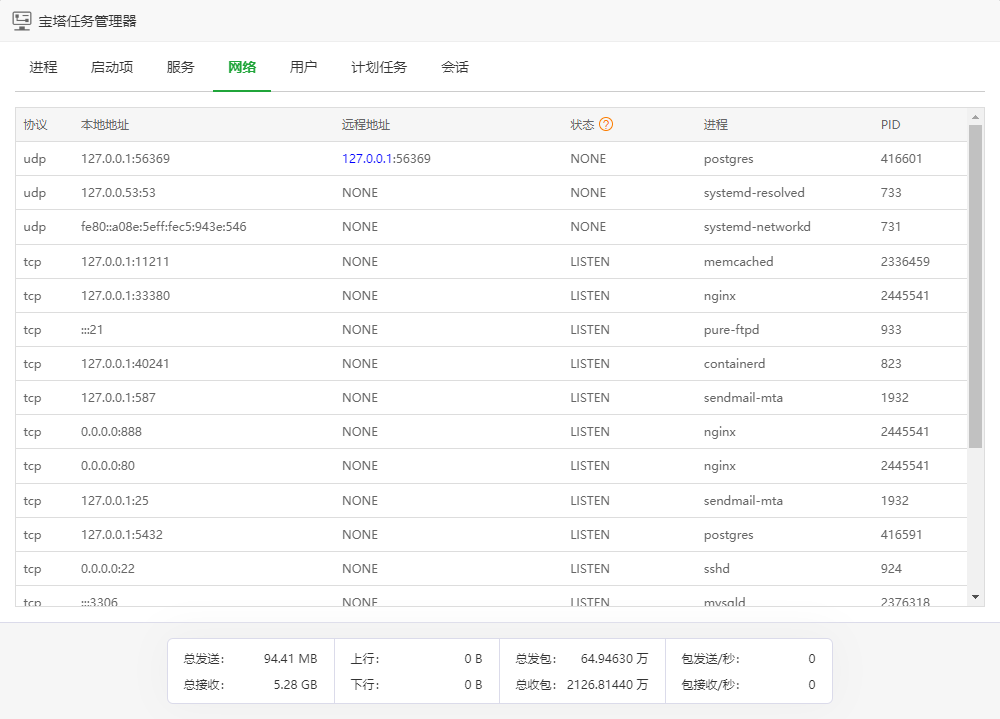This screenshot has width=1000, height=719.
Task: Click local address 0.0.0.0:22
Action: [x=108, y=568]
